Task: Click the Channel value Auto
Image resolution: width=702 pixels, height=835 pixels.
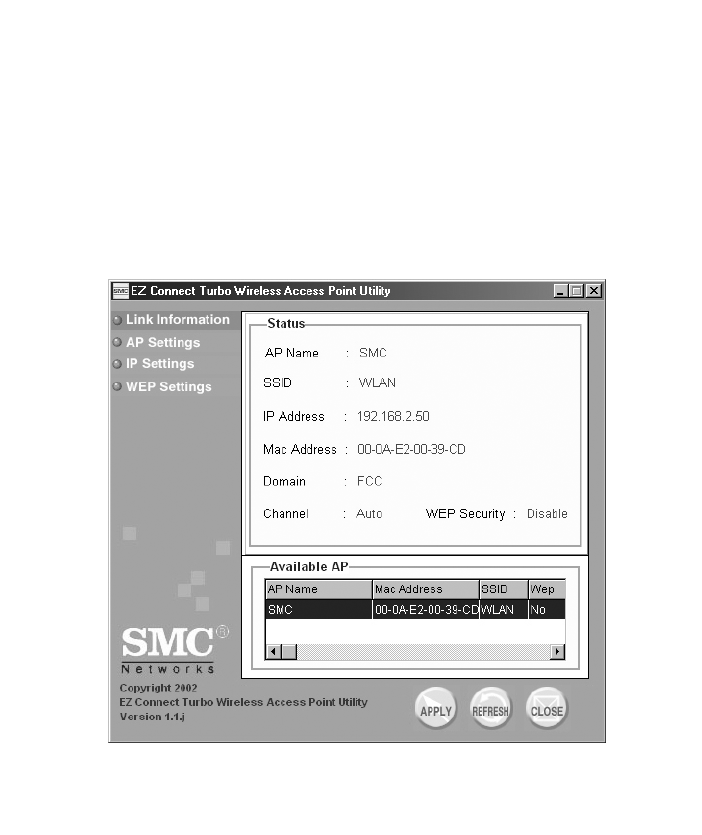Action: [x=369, y=514]
